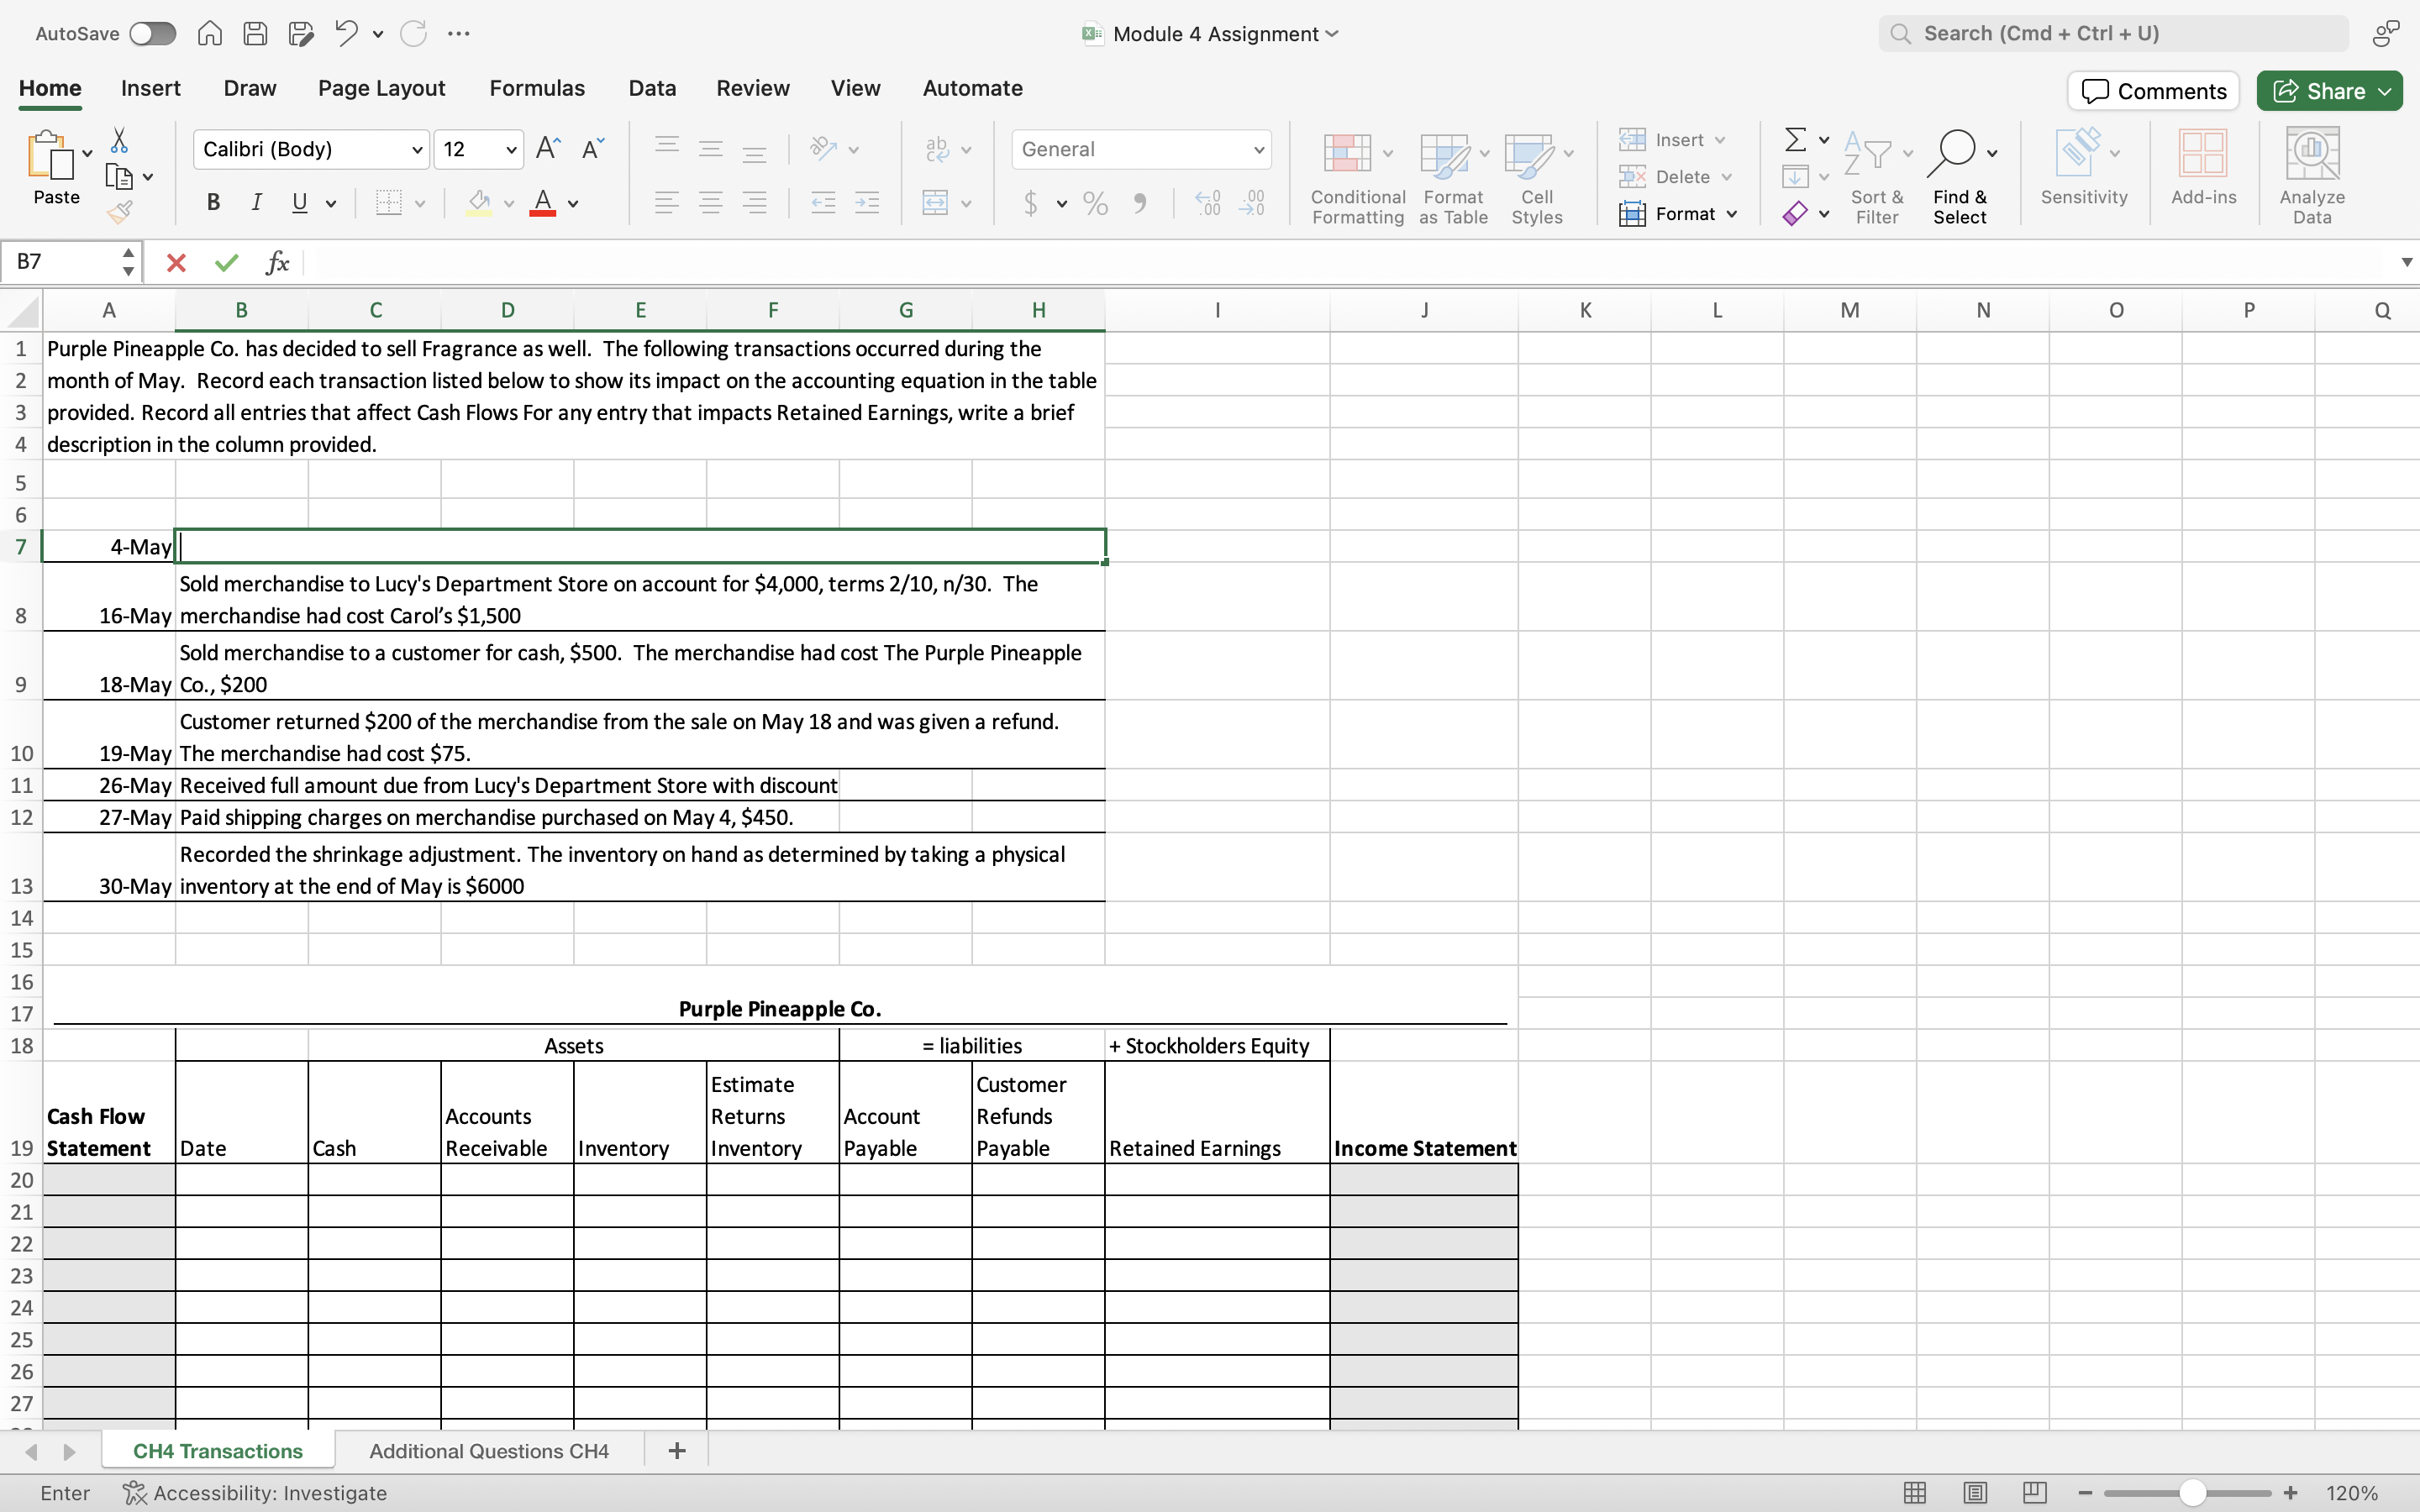Toggle AutoSave off
The image size is (2420, 1512).
point(152,33)
